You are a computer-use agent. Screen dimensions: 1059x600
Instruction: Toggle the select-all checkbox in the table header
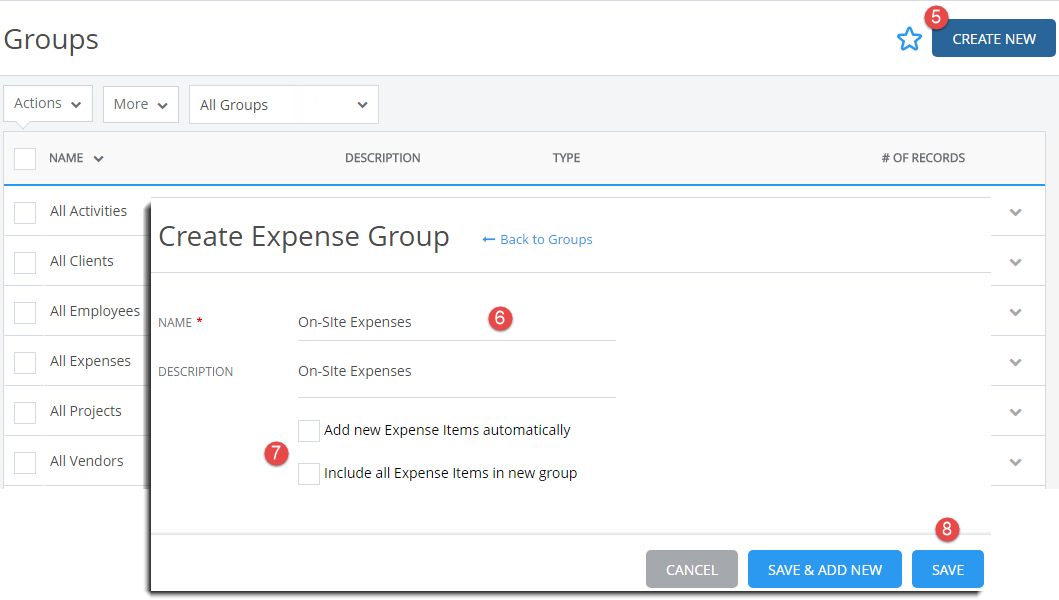(x=24, y=157)
